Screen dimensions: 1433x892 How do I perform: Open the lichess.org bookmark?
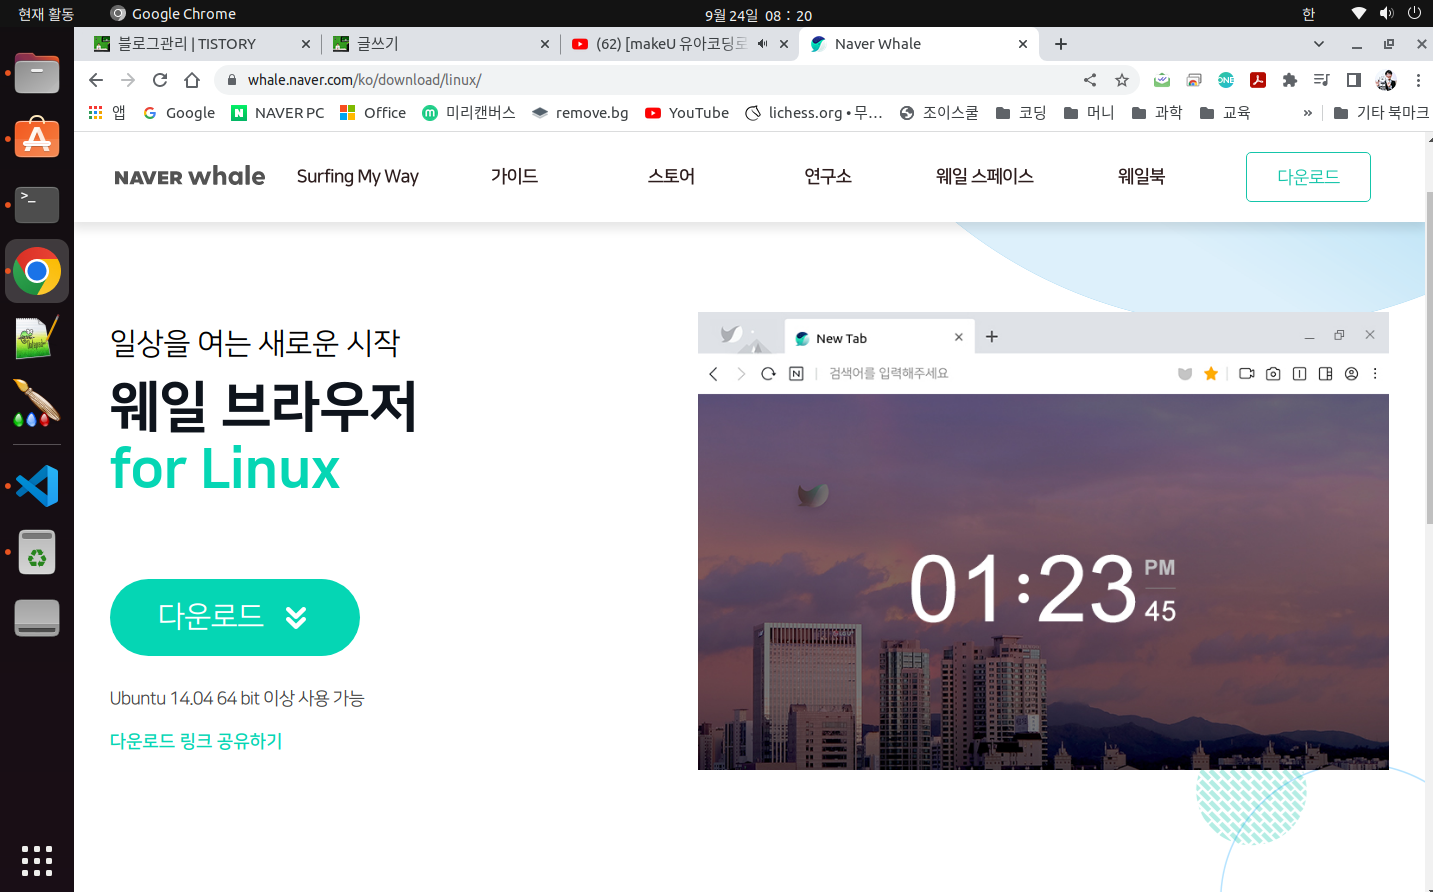(x=814, y=113)
